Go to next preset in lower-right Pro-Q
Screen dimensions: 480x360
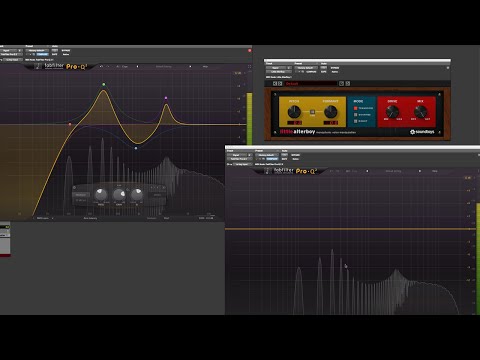[420, 171]
